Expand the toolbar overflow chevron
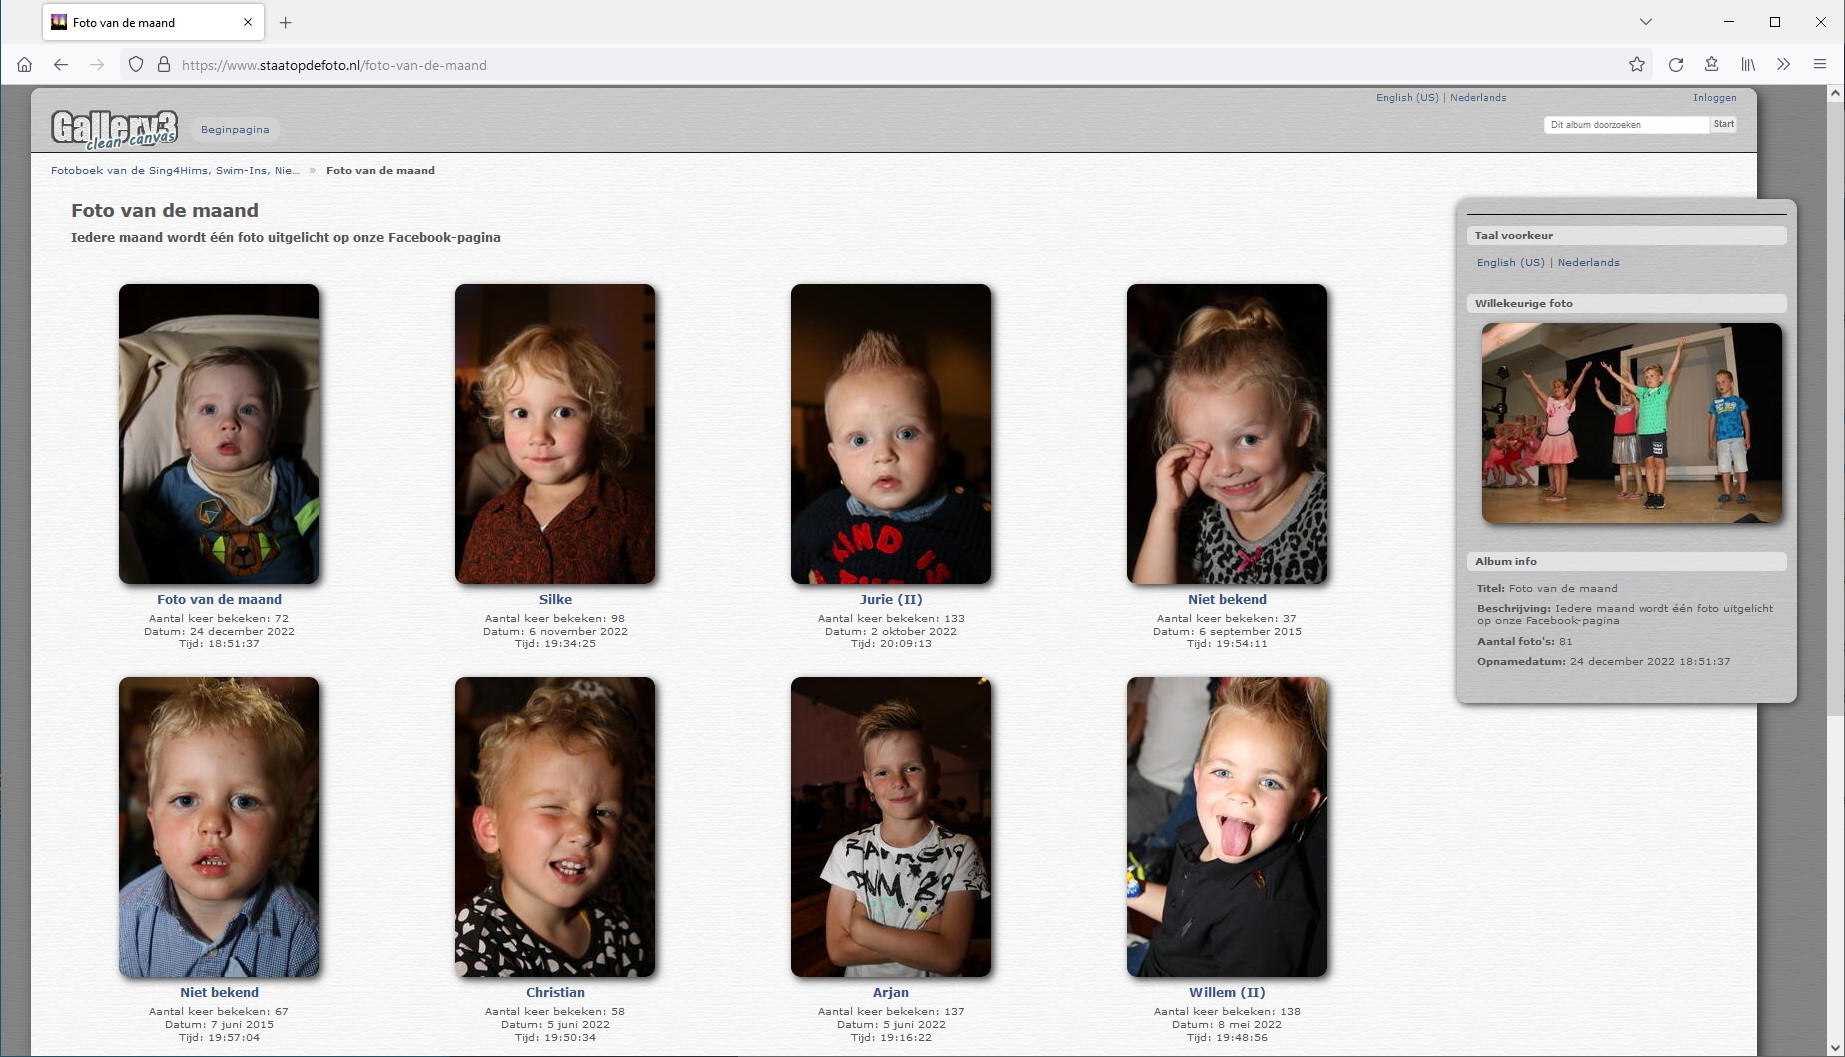Viewport: 1845px width, 1057px height. [x=1784, y=65]
